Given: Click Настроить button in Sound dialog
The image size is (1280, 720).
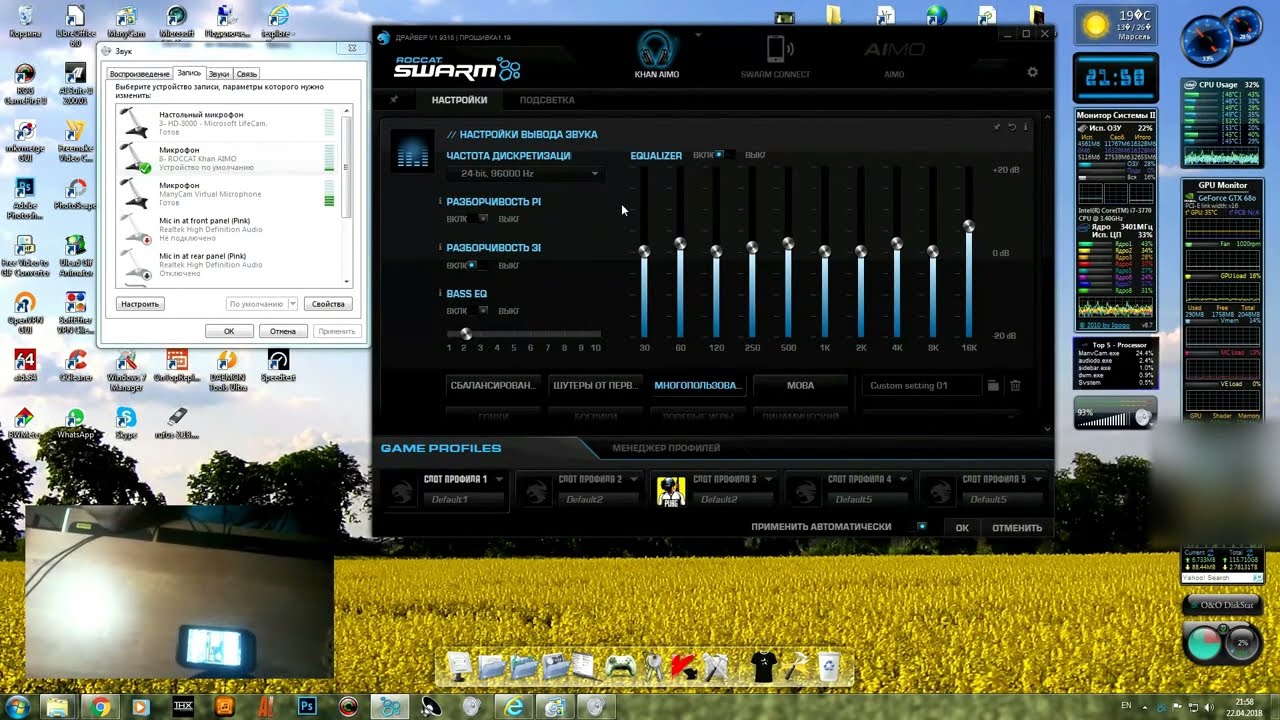Looking at the screenshot, I should point(140,304).
